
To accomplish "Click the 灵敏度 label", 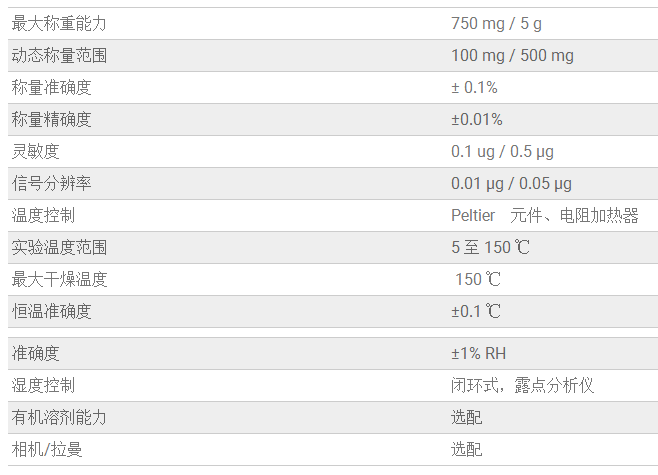I will point(35,151).
